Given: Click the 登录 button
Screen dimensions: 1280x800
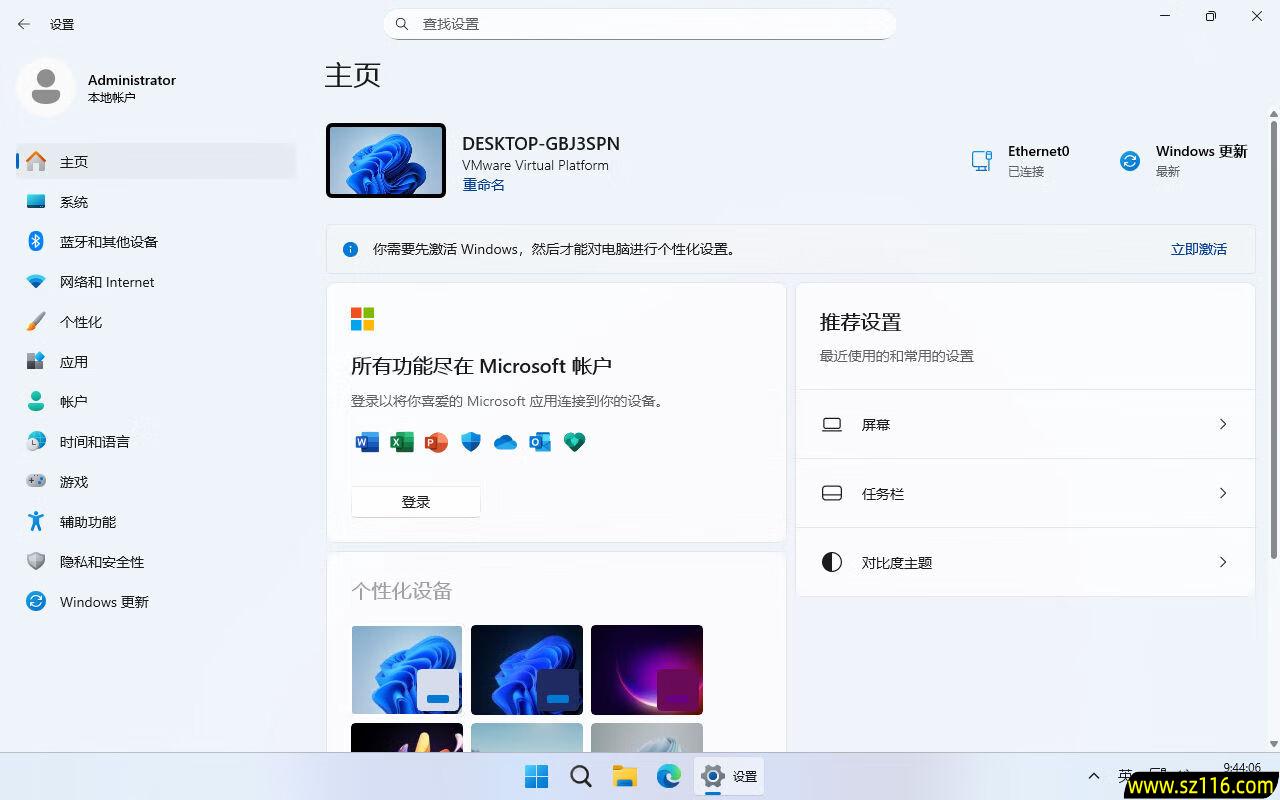Looking at the screenshot, I should click(x=415, y=501).
